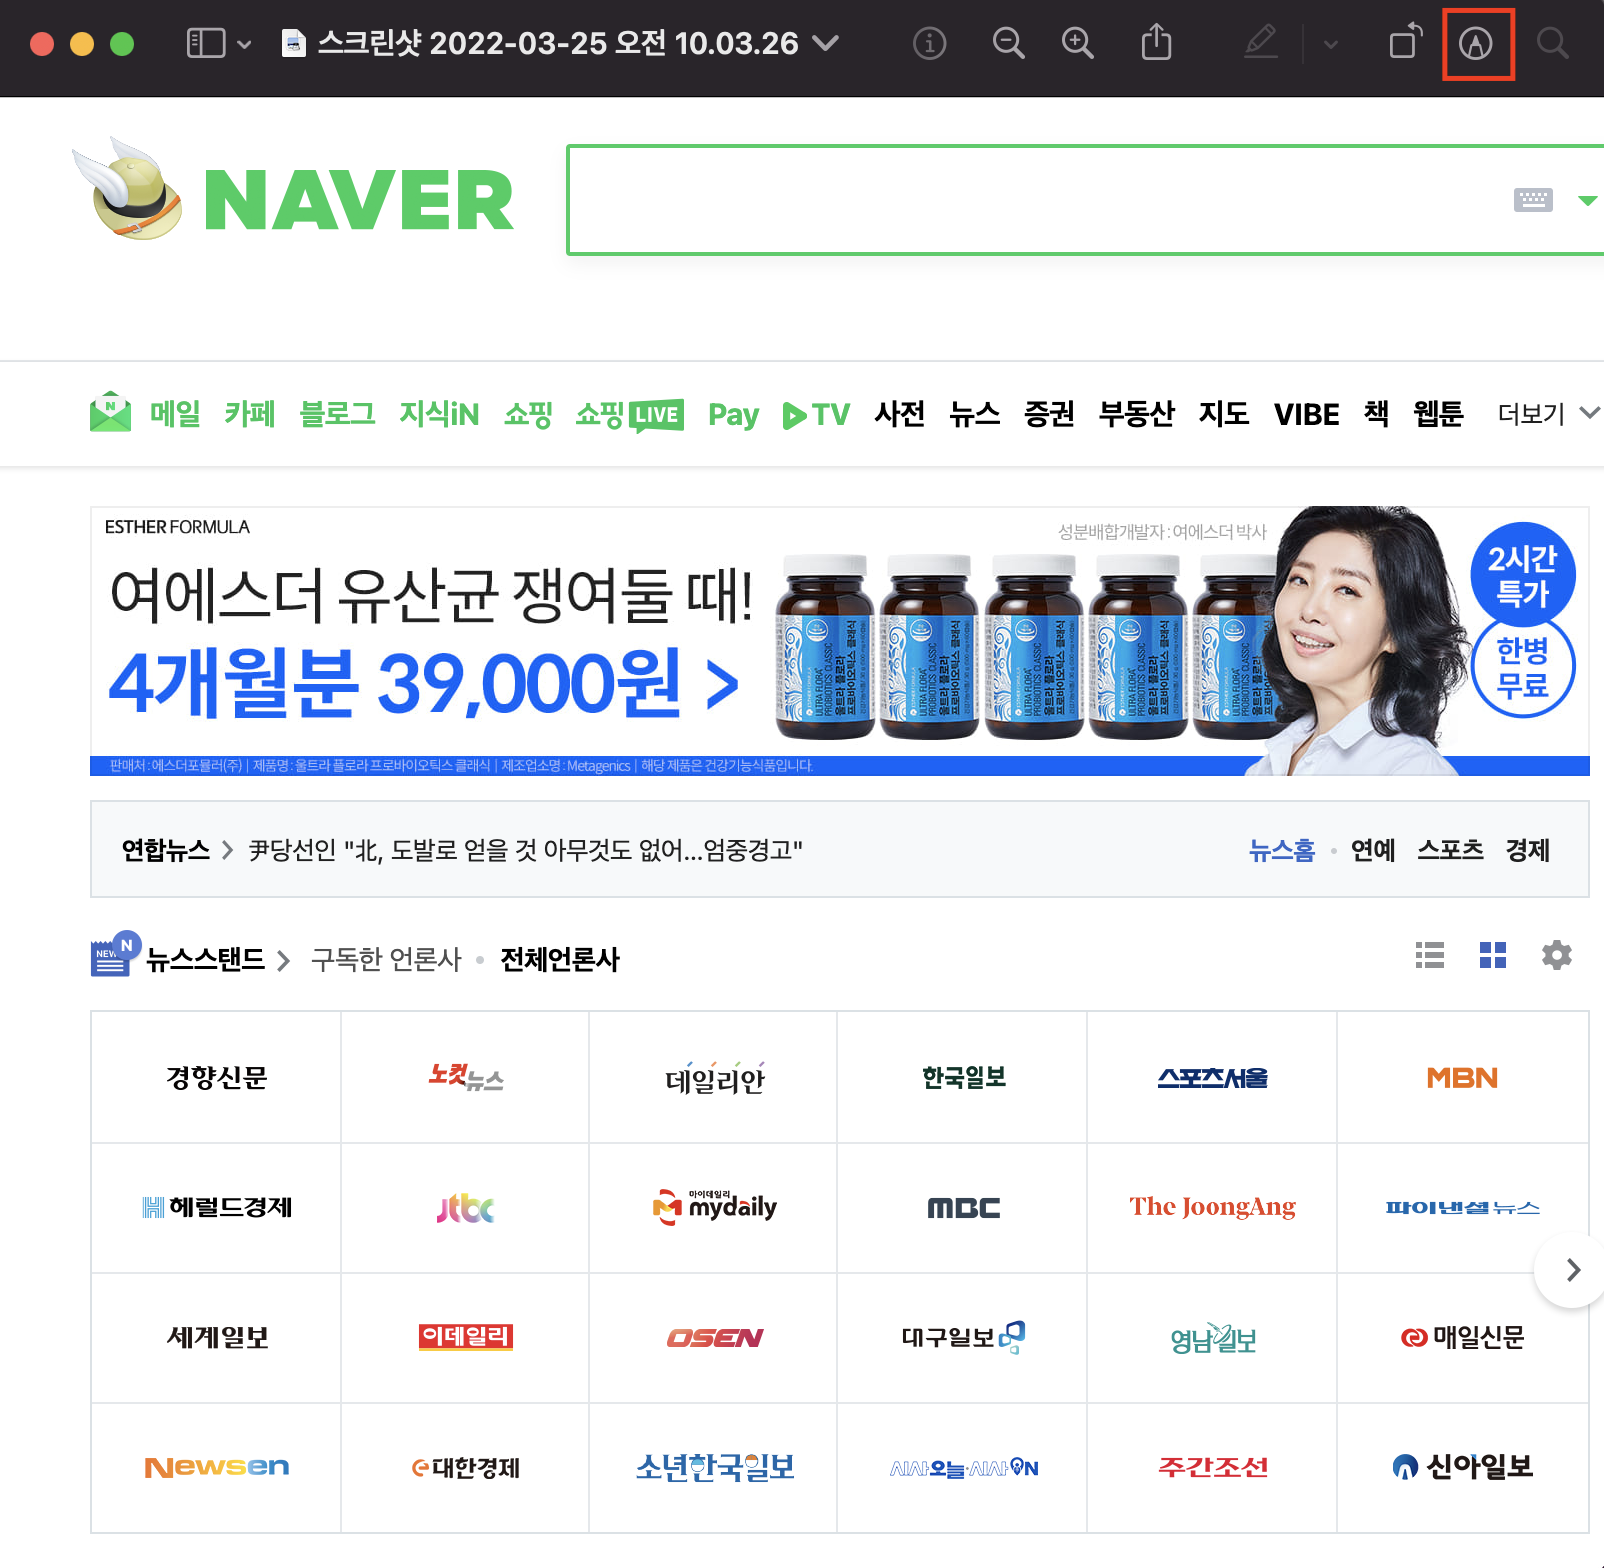Screen dimensions: 1604x1568
Task: Go to next page of publishers
Action: [1571, 1270]
